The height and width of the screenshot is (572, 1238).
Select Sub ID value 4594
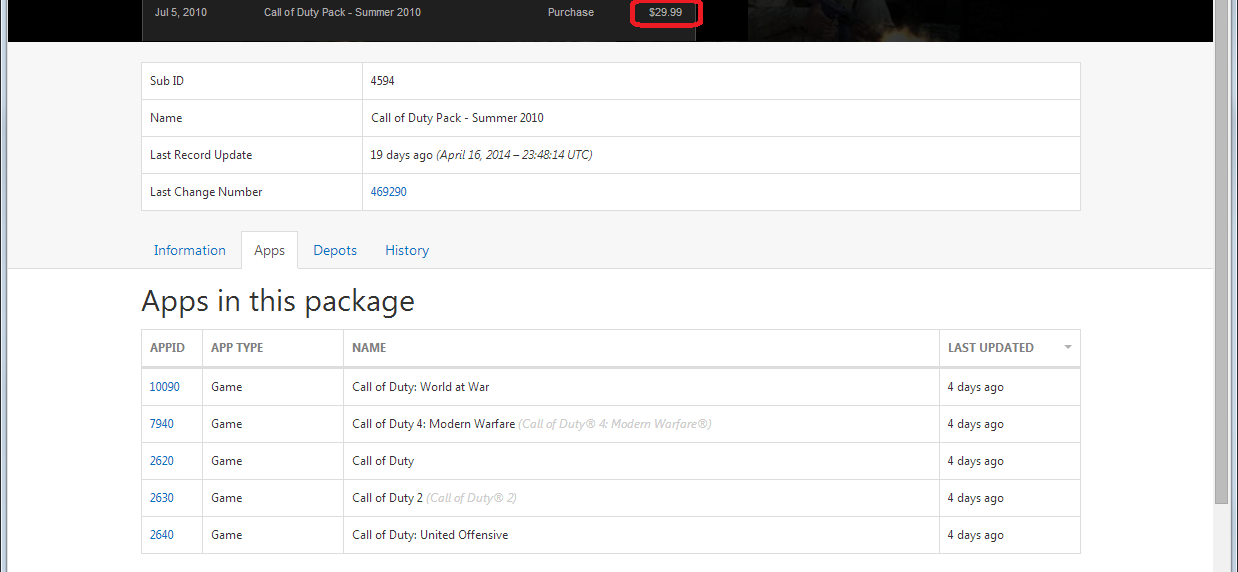click(383, 81)
